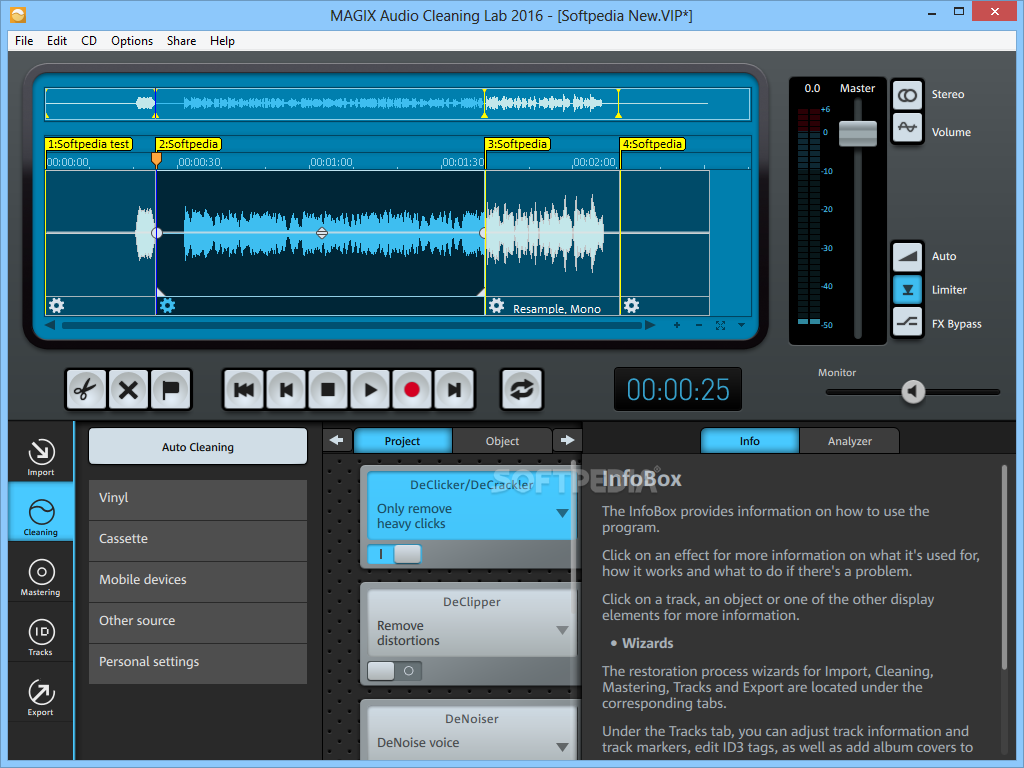Navigate effects right with arrow button
The image size is (1024, 768).
567,441
